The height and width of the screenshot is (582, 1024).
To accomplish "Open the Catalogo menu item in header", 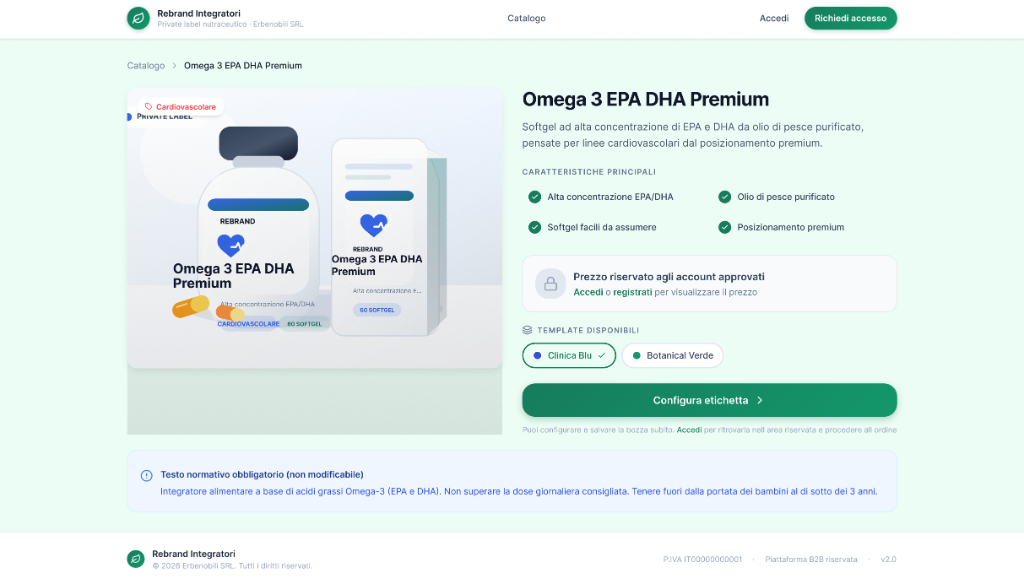I will (x=526, y=18).
